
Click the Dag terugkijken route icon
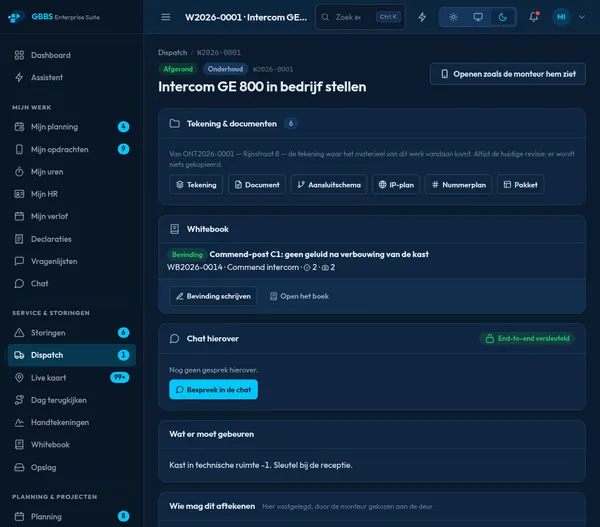(x=19, y=400)
